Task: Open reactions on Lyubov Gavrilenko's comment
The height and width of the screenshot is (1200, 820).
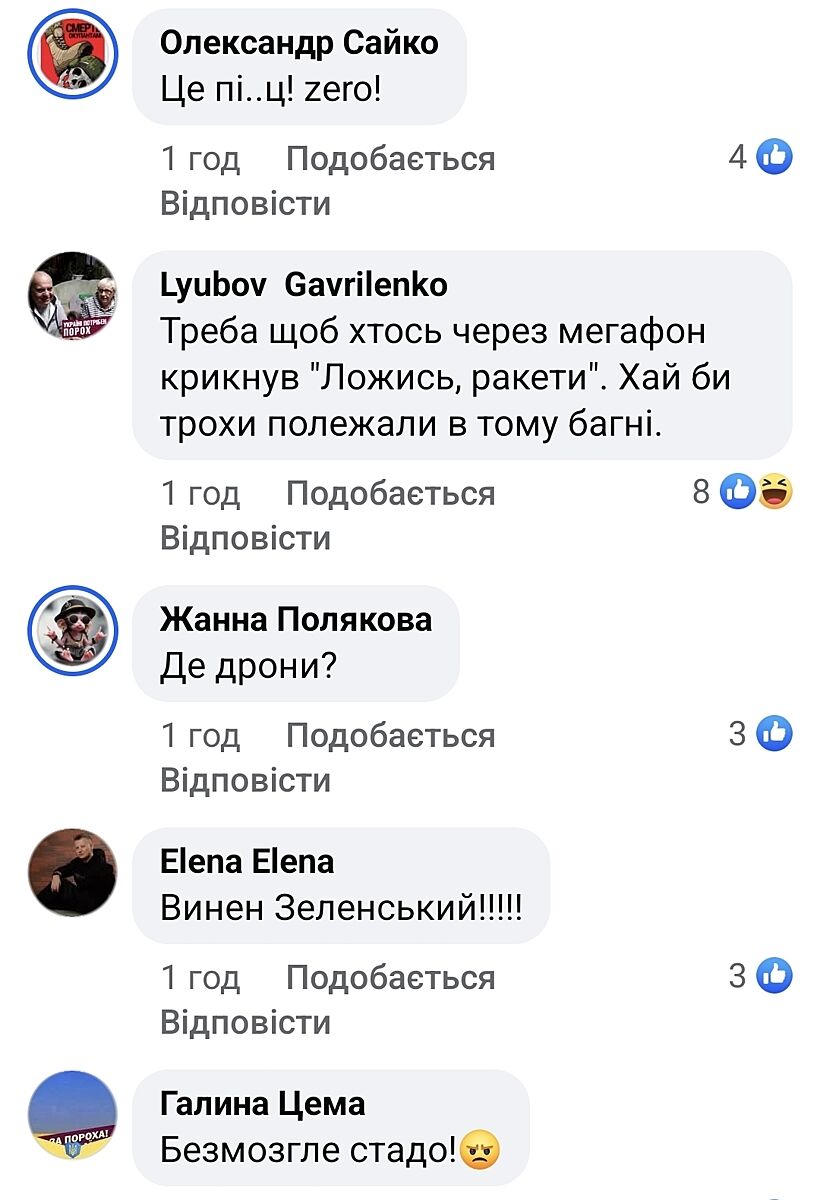Action: coord(755,491)
